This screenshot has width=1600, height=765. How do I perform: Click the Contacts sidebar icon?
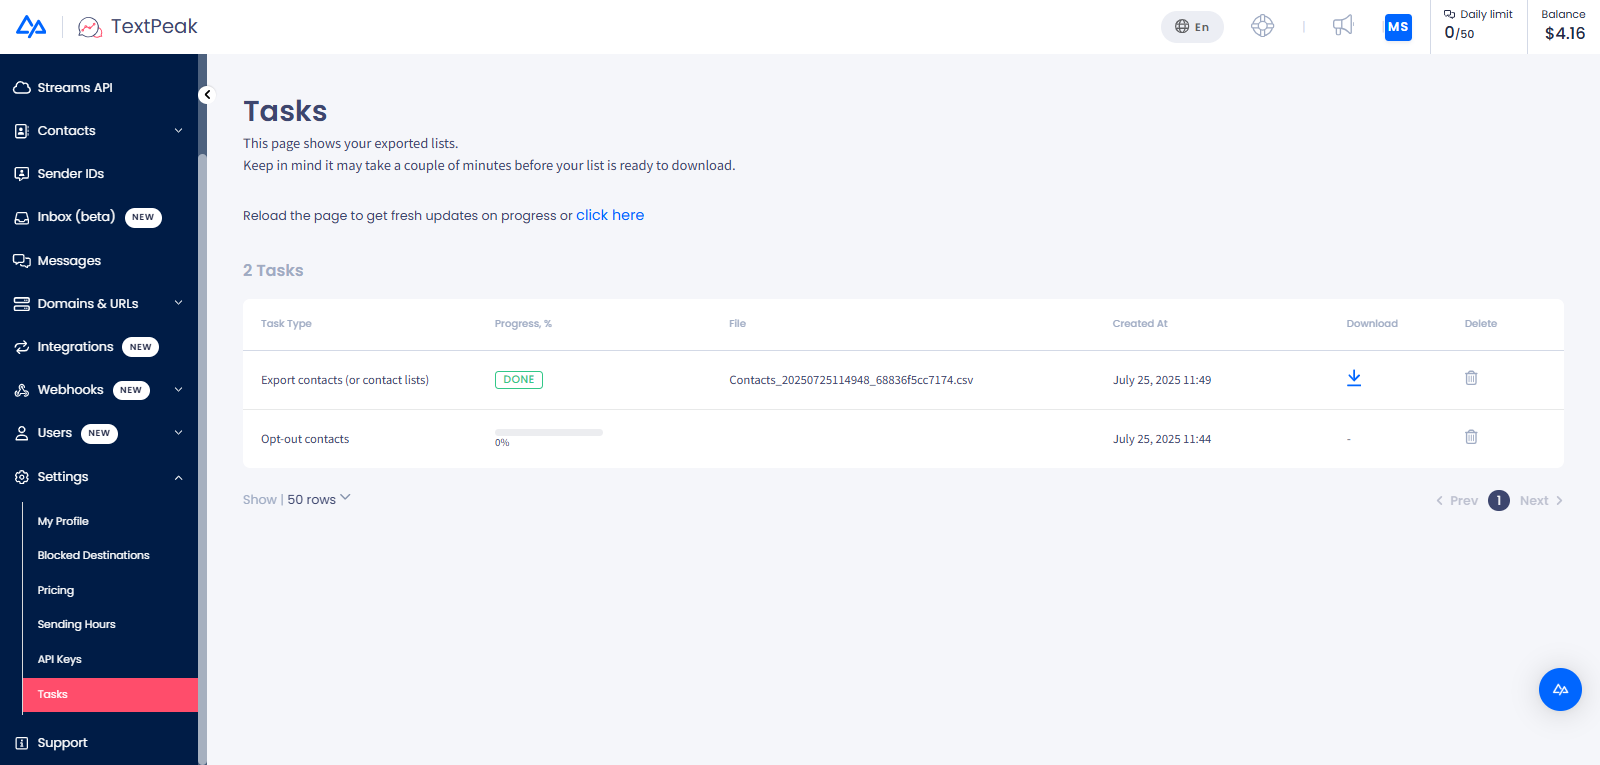pos(21,131)
